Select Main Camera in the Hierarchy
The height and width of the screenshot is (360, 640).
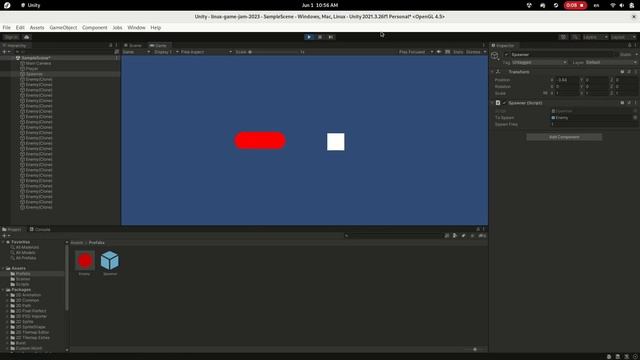pyautogui.click(x=38, y=63)
